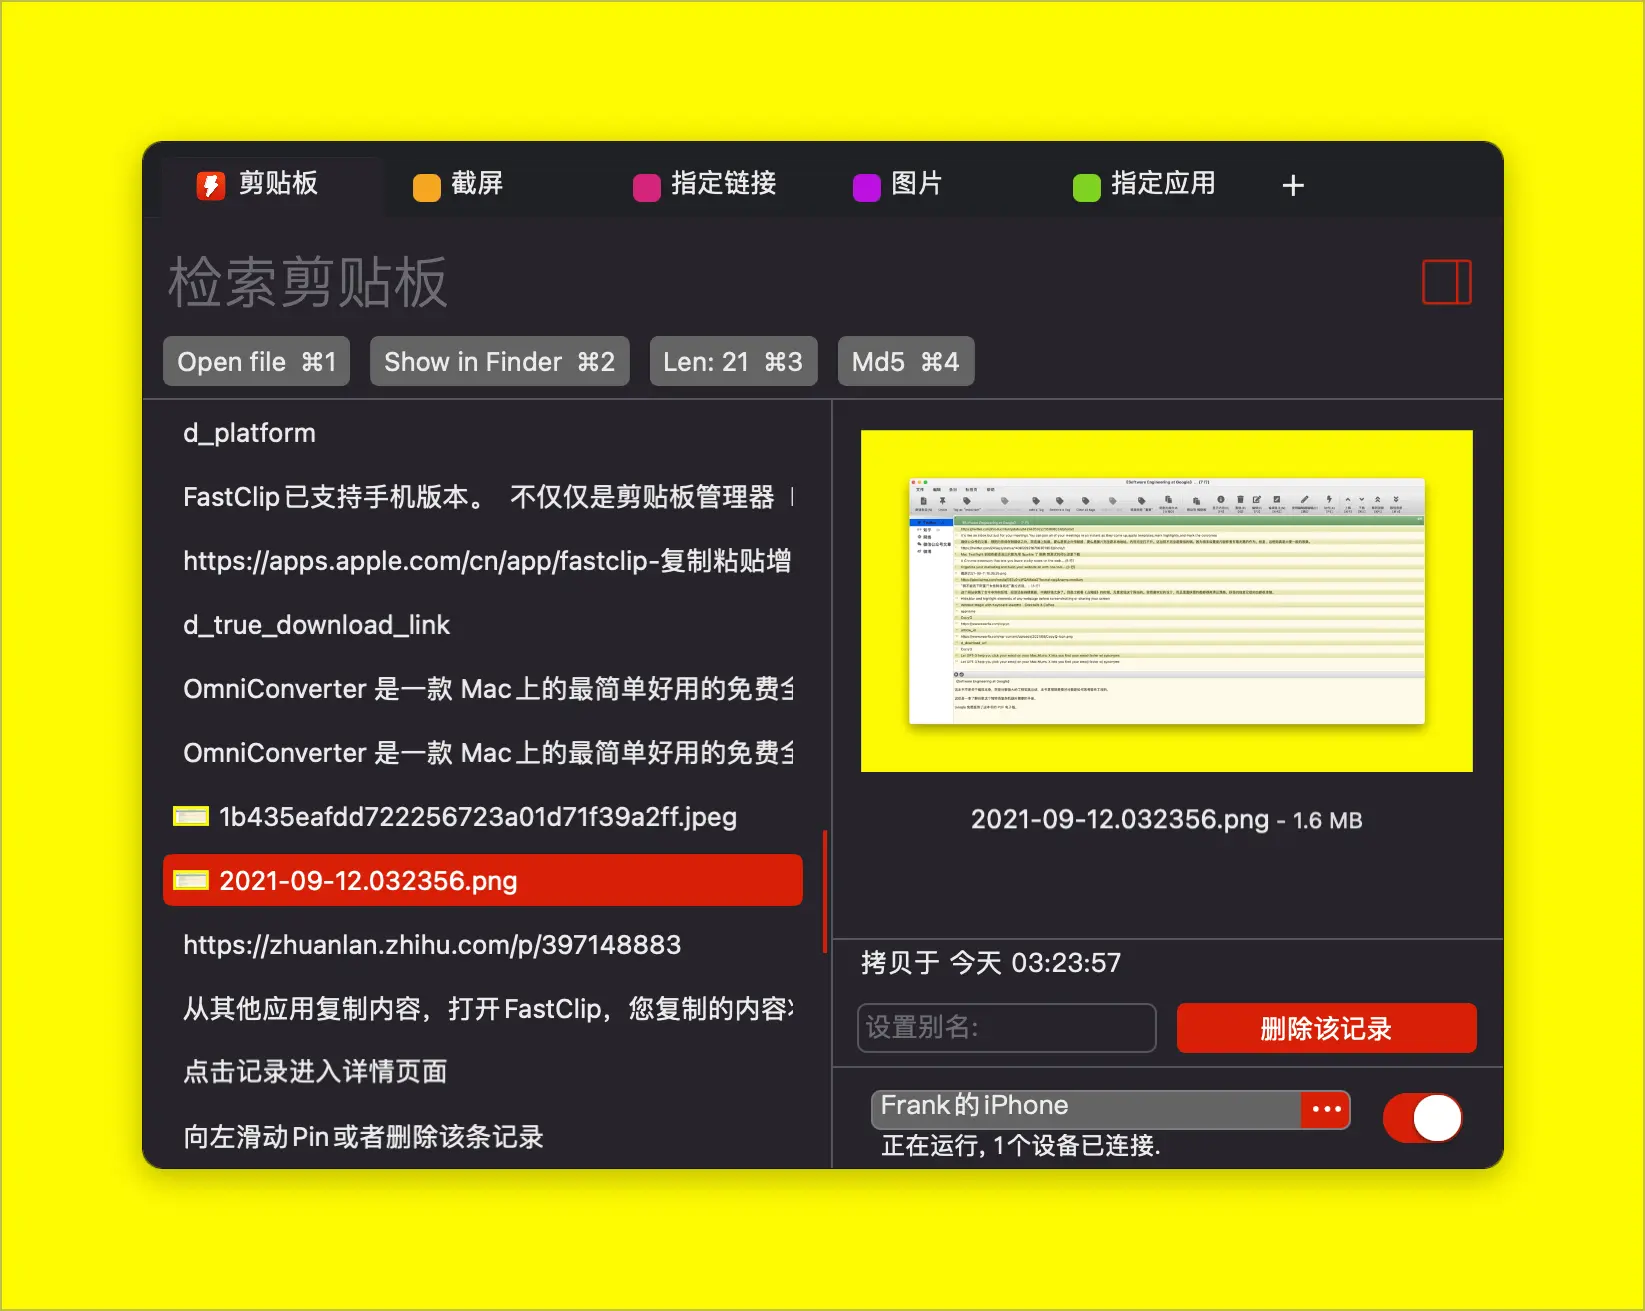
Task: Switch to the 剪贴板 tab
Action: pos(277,184)
